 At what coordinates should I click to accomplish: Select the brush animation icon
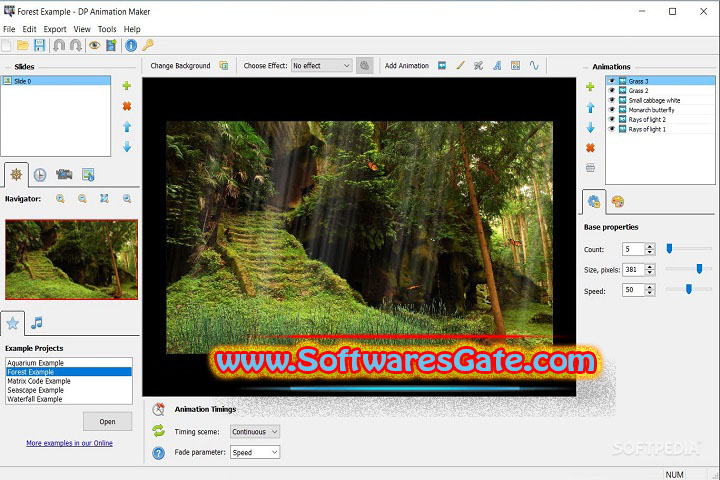pyautogui.click(x=461, y=66)
